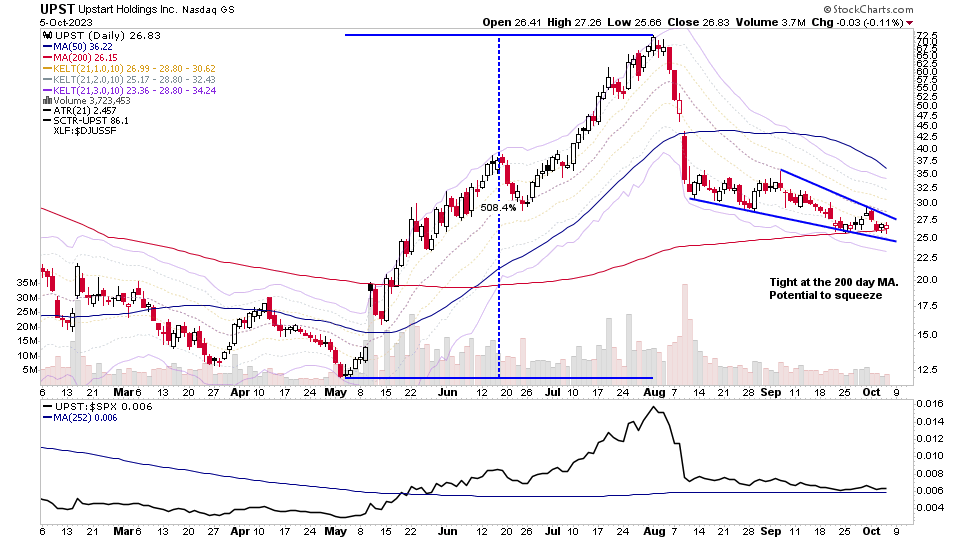Click the UPST:$SPX 0.006 ratio label

point(97,407)
